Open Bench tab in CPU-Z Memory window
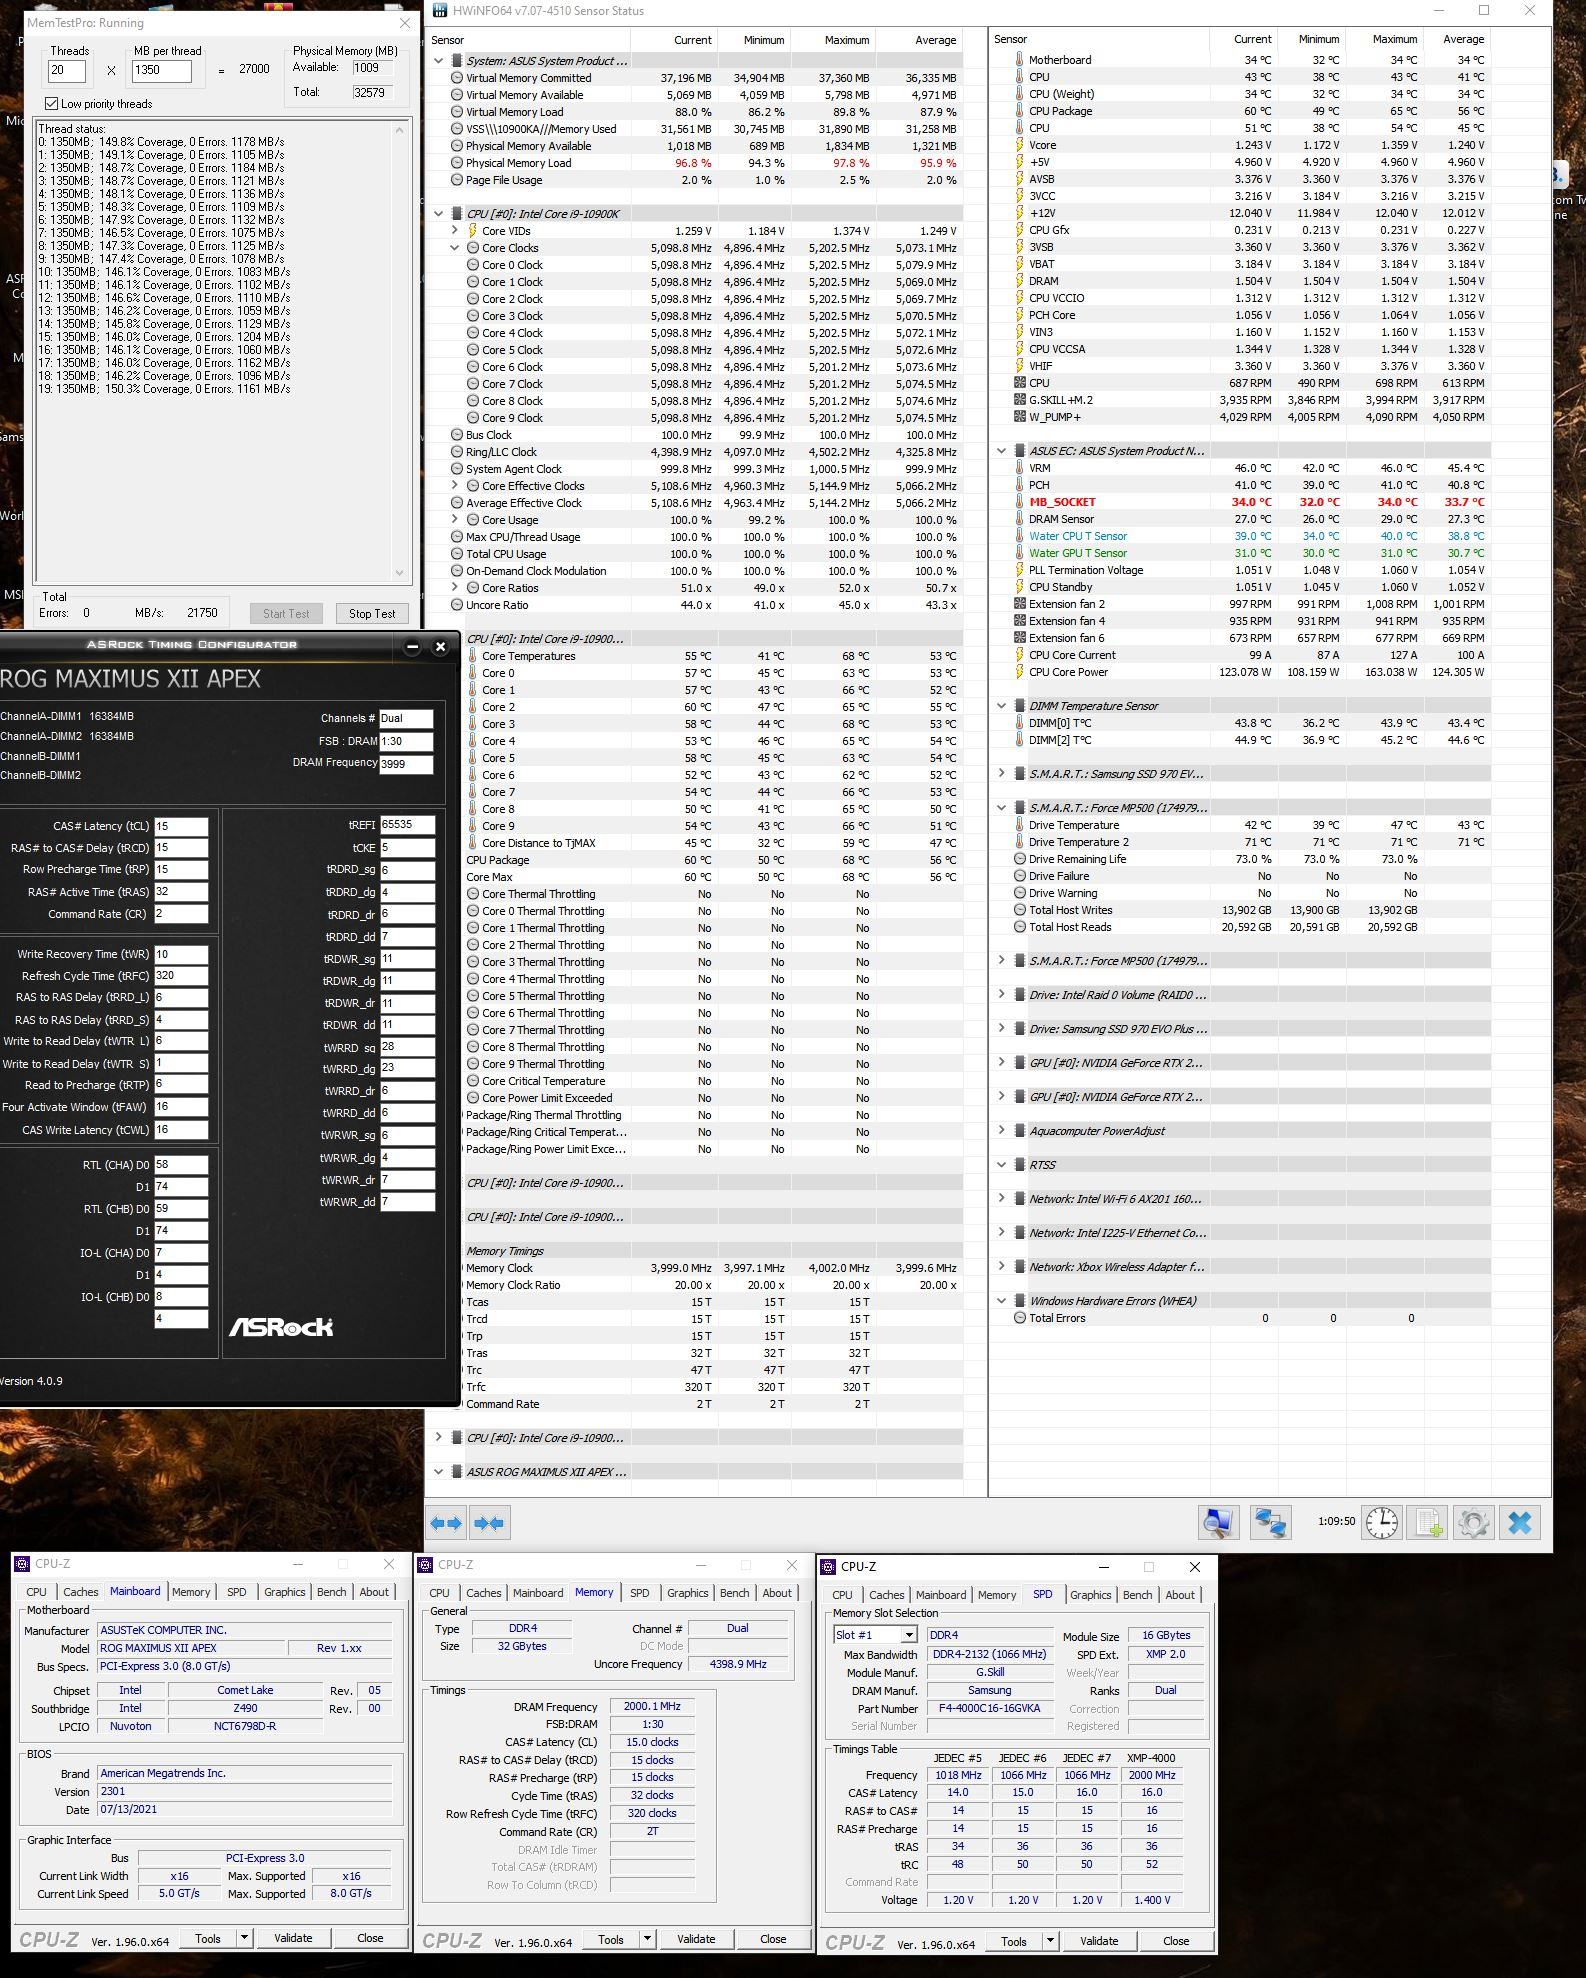This screenshot has width=1586, height=1978. [734, 1593]
